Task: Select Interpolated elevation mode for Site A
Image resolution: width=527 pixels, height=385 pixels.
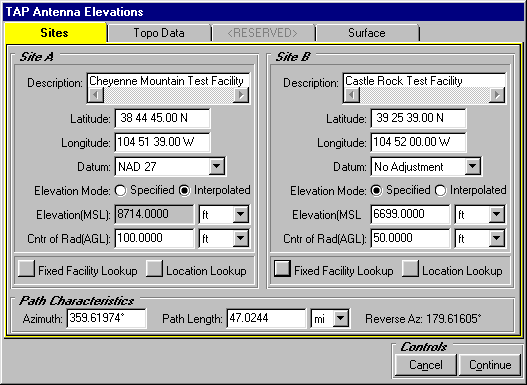Action: click(185, 190)
